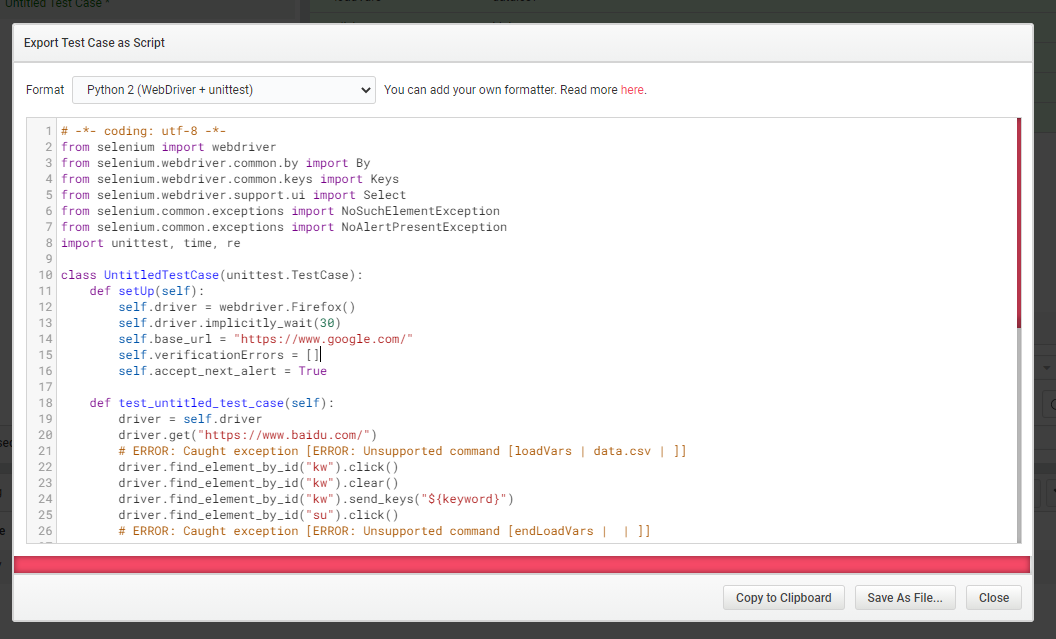
Task: Click the send_keys "${keyword}" line
Action: pos(316,499)
